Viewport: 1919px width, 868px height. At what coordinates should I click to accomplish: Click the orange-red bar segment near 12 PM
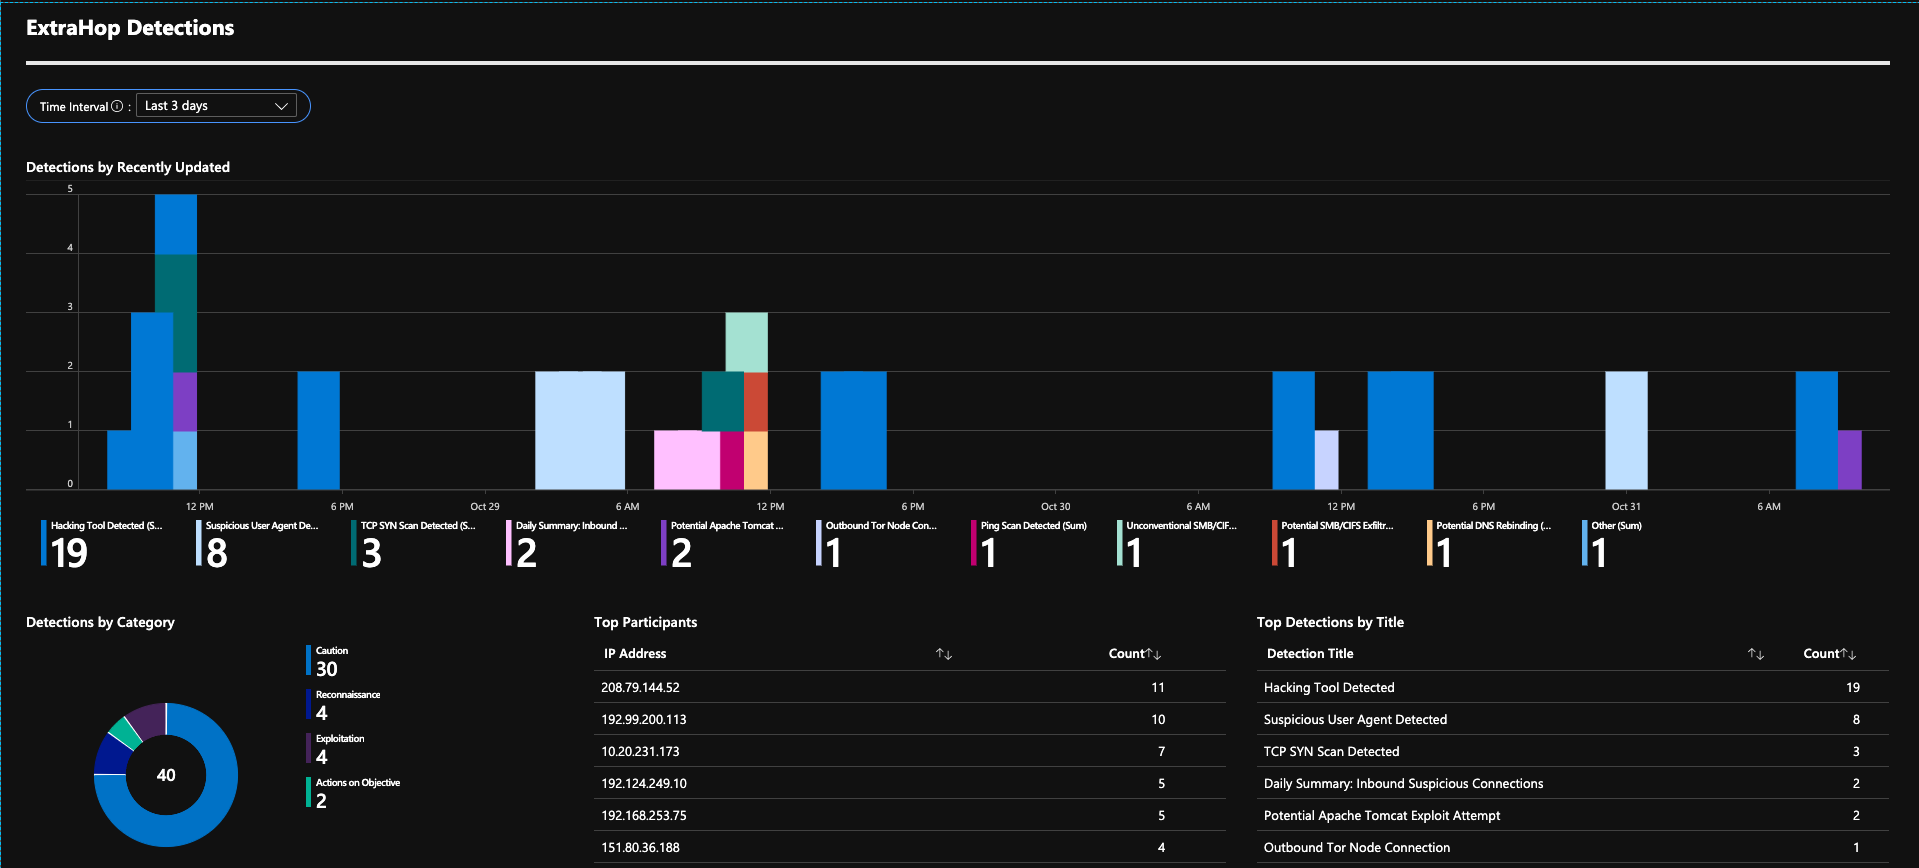tap(756, 401)
